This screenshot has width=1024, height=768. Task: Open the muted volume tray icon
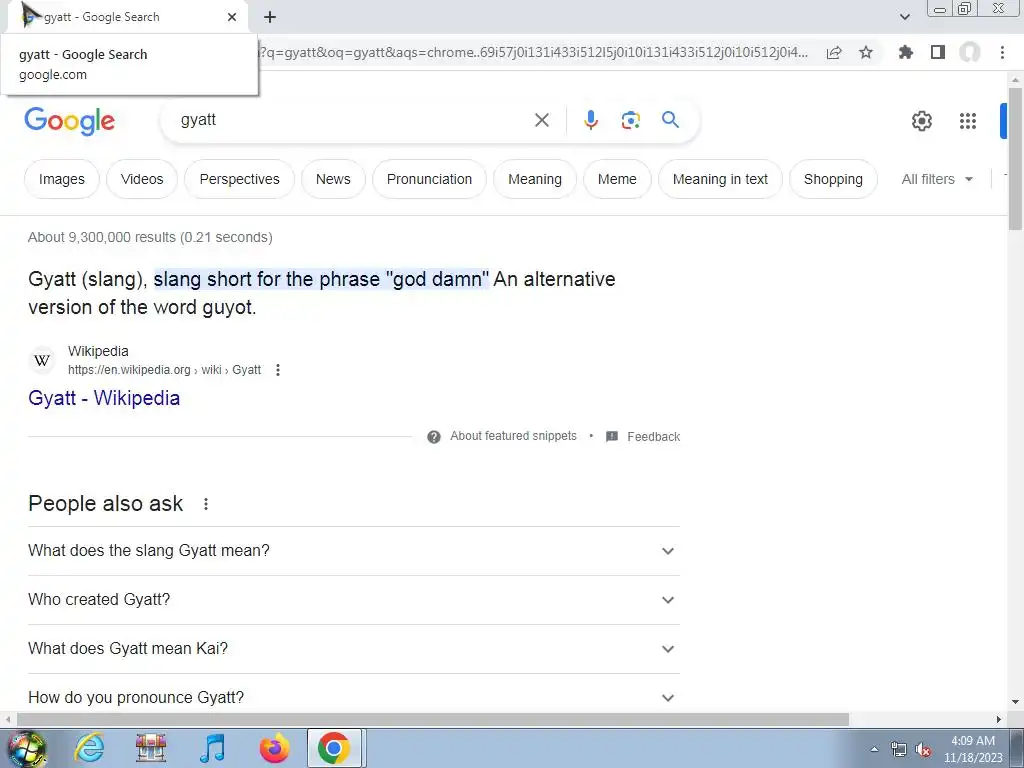point(923,750)
